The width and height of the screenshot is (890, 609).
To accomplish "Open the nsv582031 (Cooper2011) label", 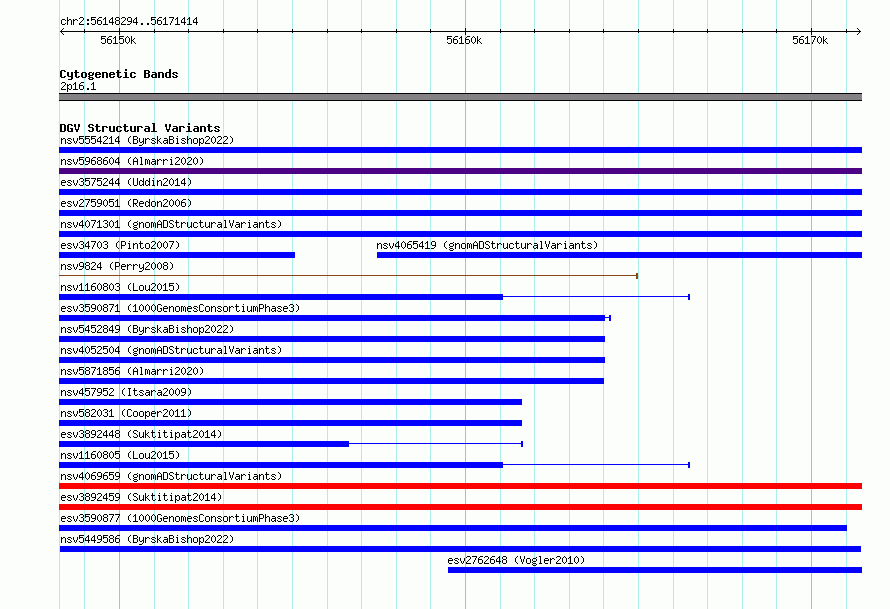I will coord(126,413).
